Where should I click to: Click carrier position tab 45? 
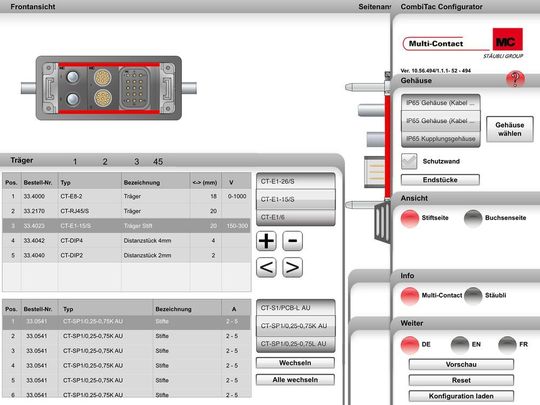click(158, 162)
